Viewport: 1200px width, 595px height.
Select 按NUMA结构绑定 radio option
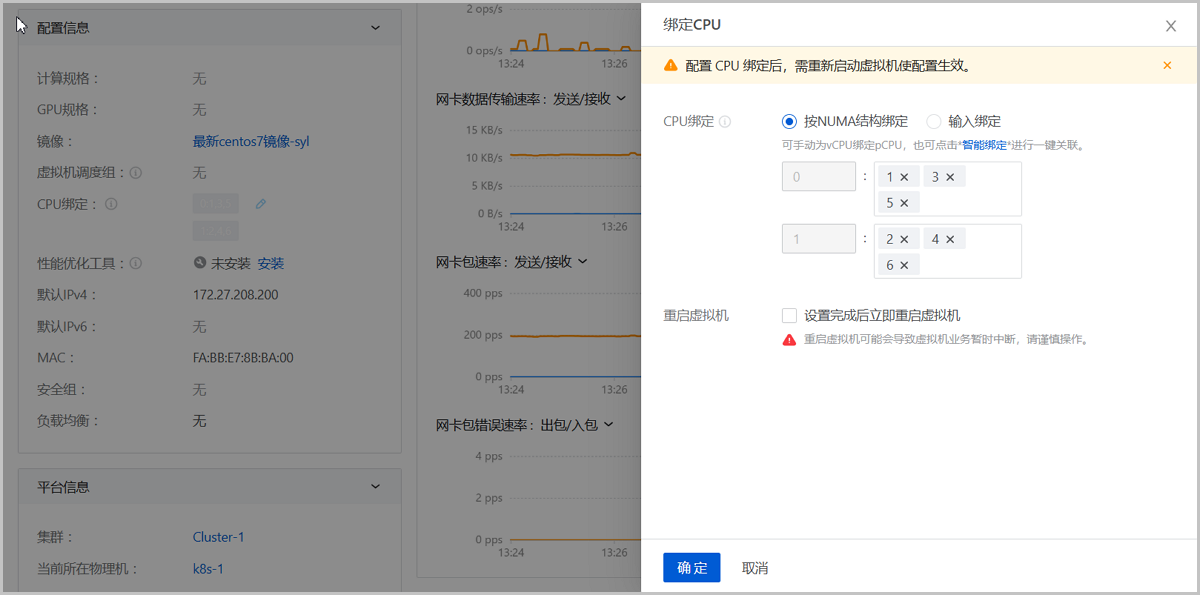click(789, 122)
